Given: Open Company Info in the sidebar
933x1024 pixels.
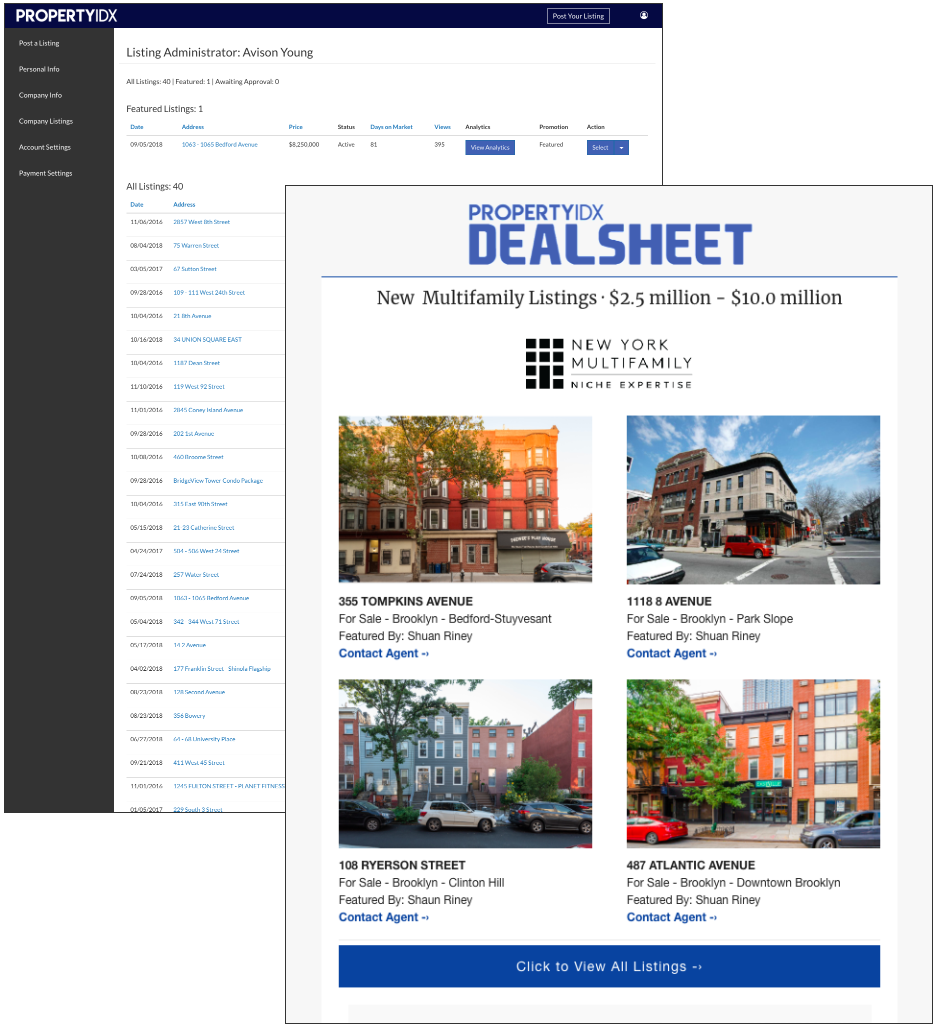Looking at the screenshot, I should [40, 95].
